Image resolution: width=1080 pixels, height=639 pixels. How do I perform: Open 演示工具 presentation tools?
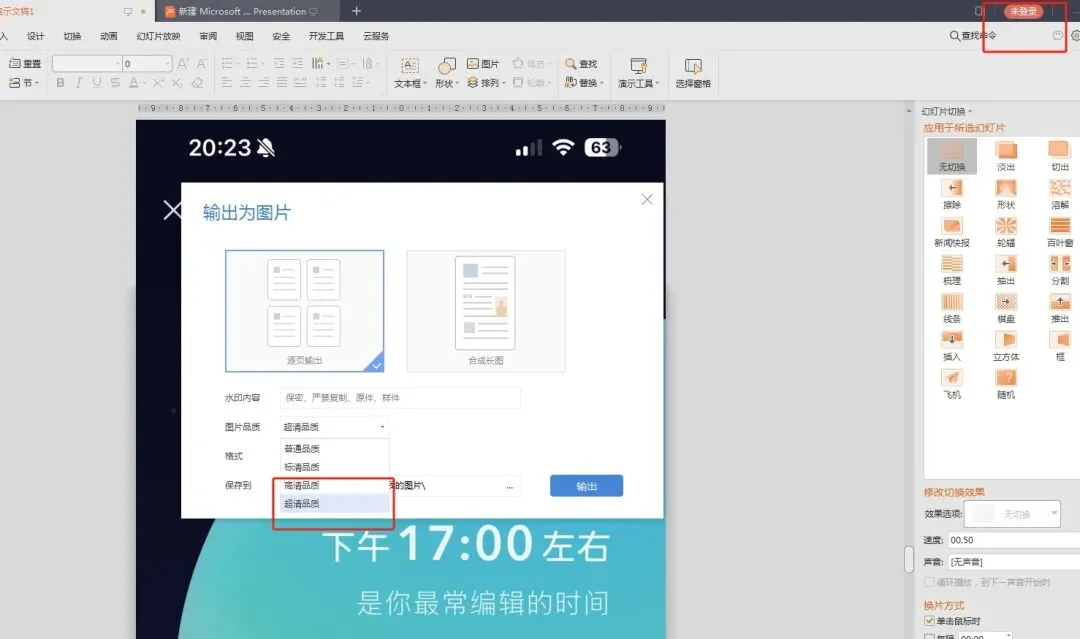point(638,72)
